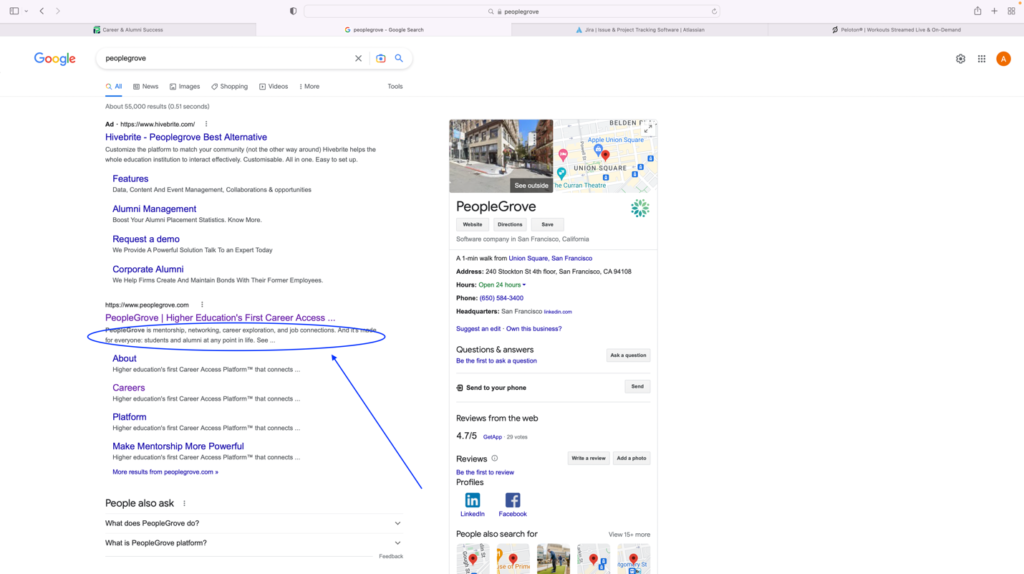The height and width of the screenshot is (574, 1024).
Task: Switch to the News results tab
Action: click(146, 86)
